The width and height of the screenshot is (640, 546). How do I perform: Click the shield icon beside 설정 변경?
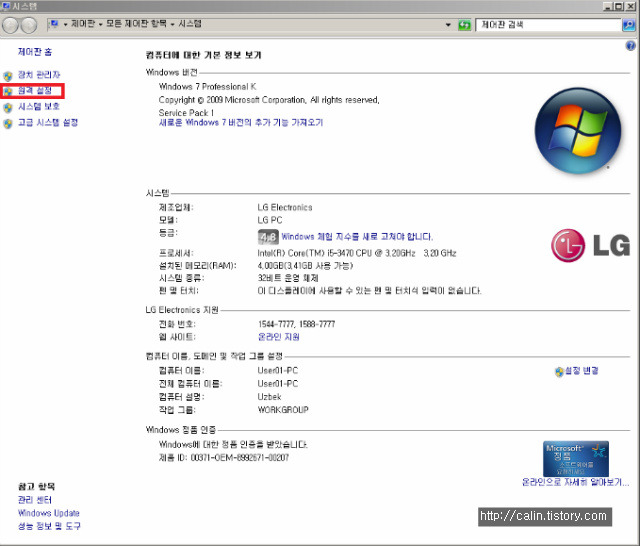(x=559, y=372)
